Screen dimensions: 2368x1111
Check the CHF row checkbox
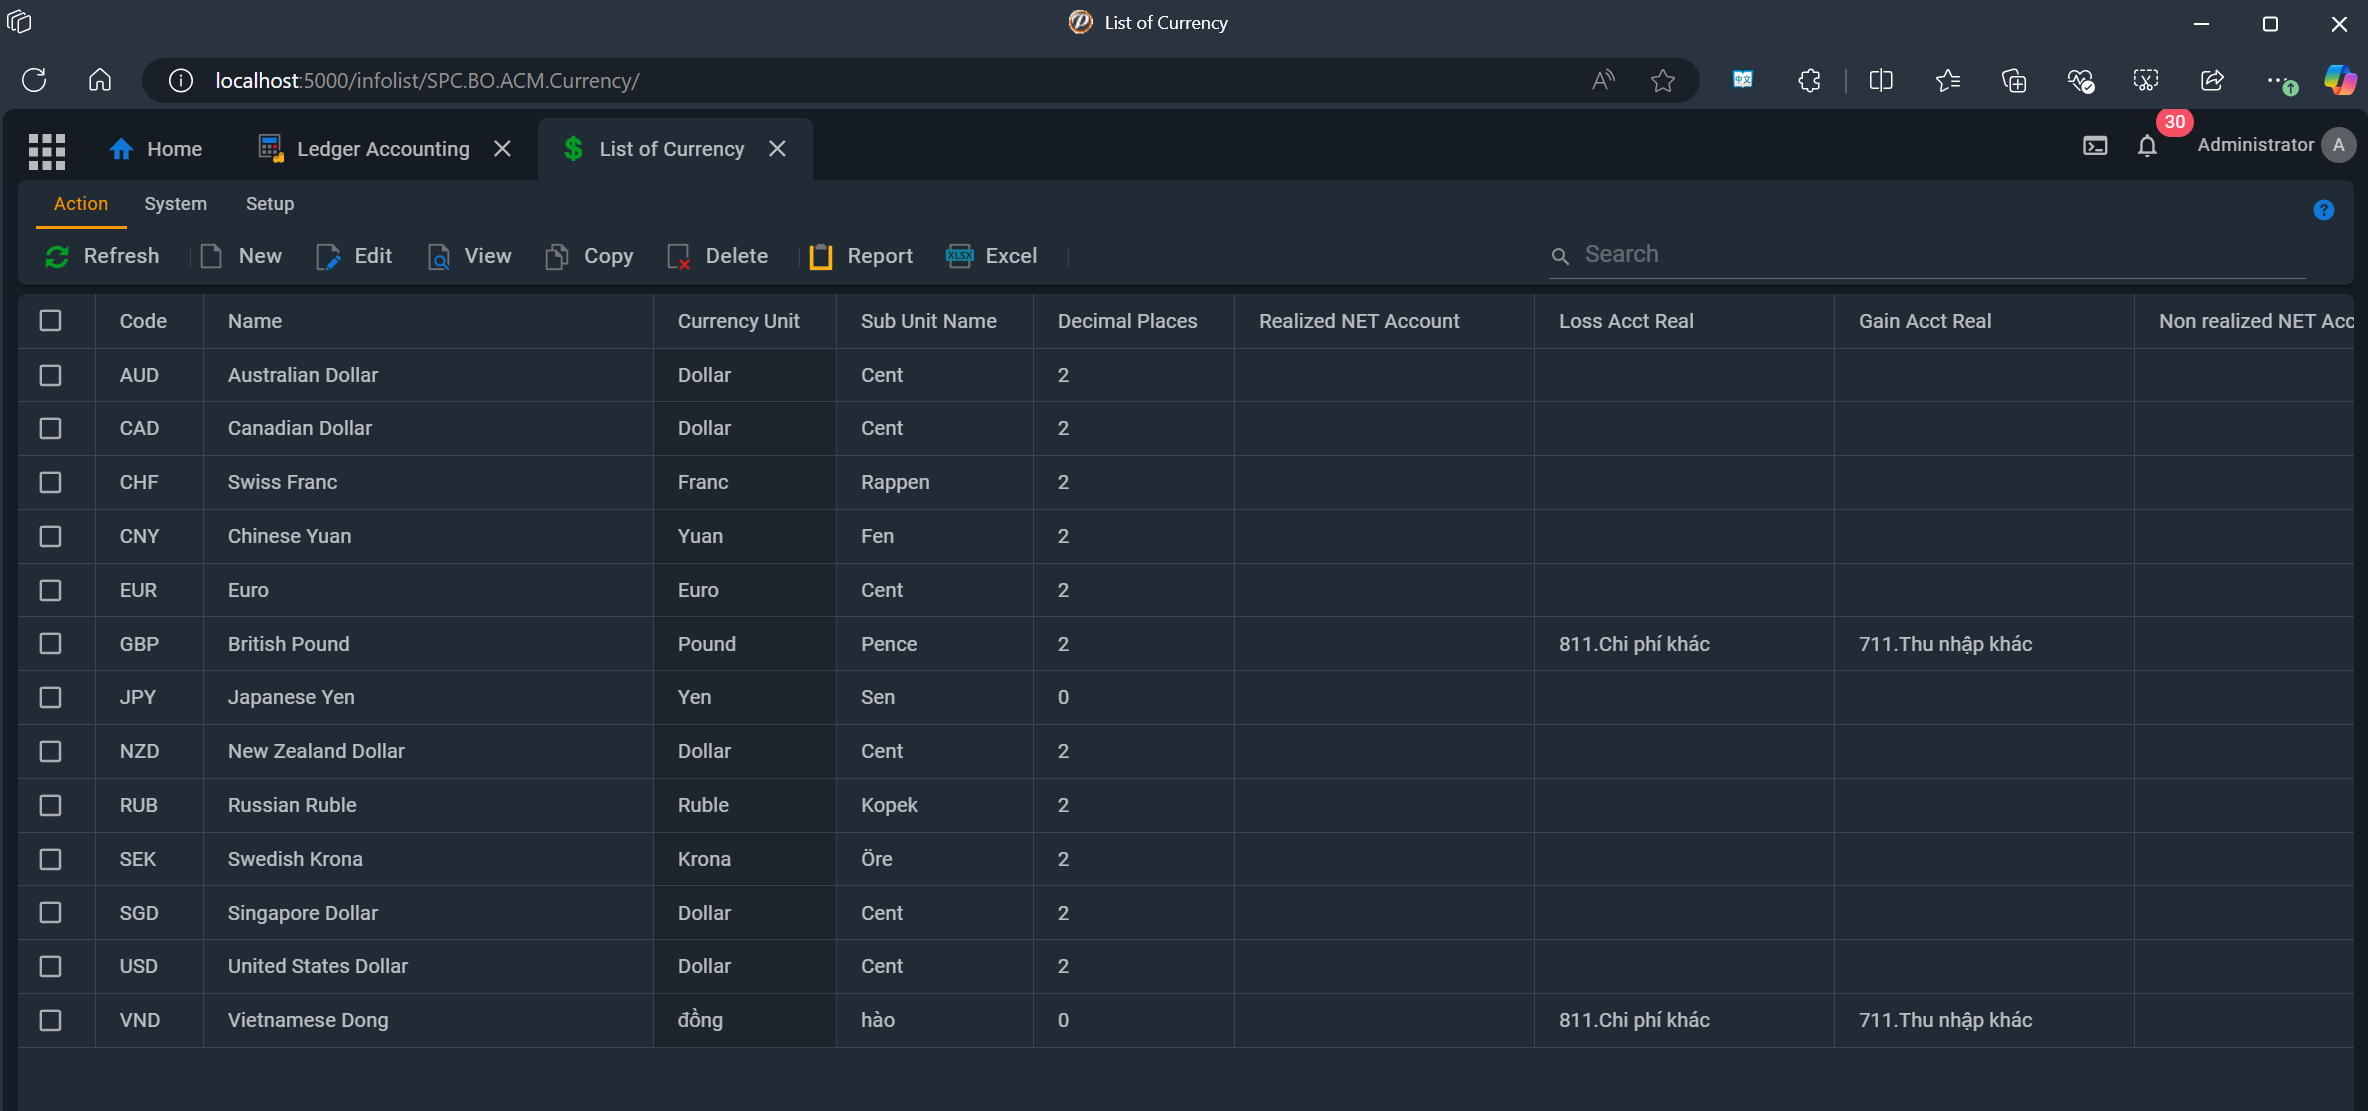50,482
